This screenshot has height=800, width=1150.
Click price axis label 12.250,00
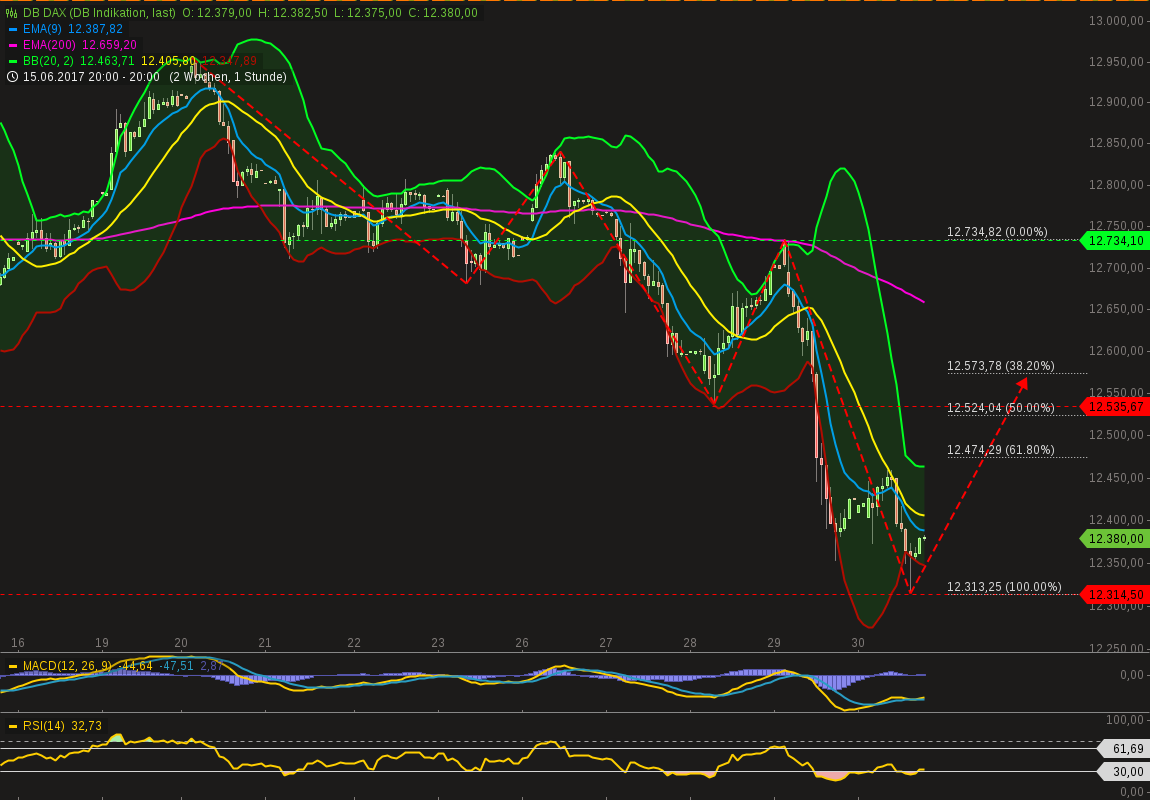1118,648
